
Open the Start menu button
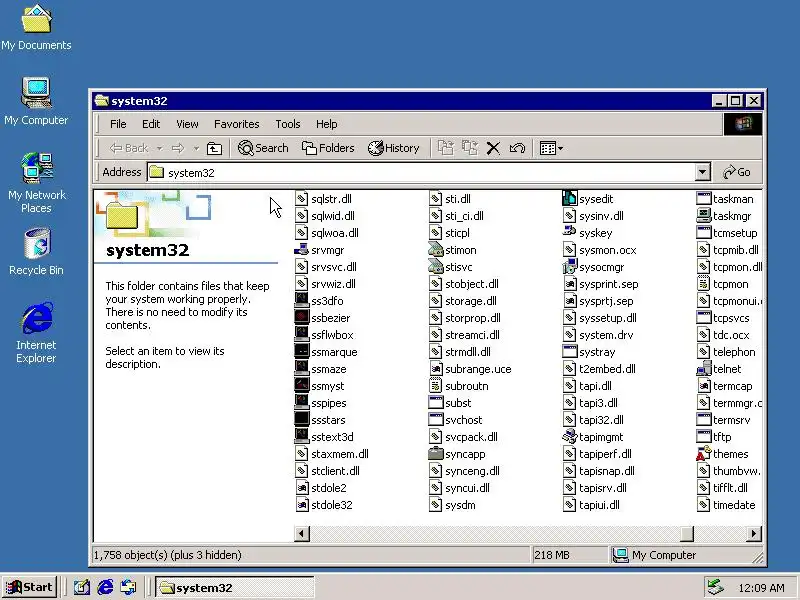[x=29, y=587]
